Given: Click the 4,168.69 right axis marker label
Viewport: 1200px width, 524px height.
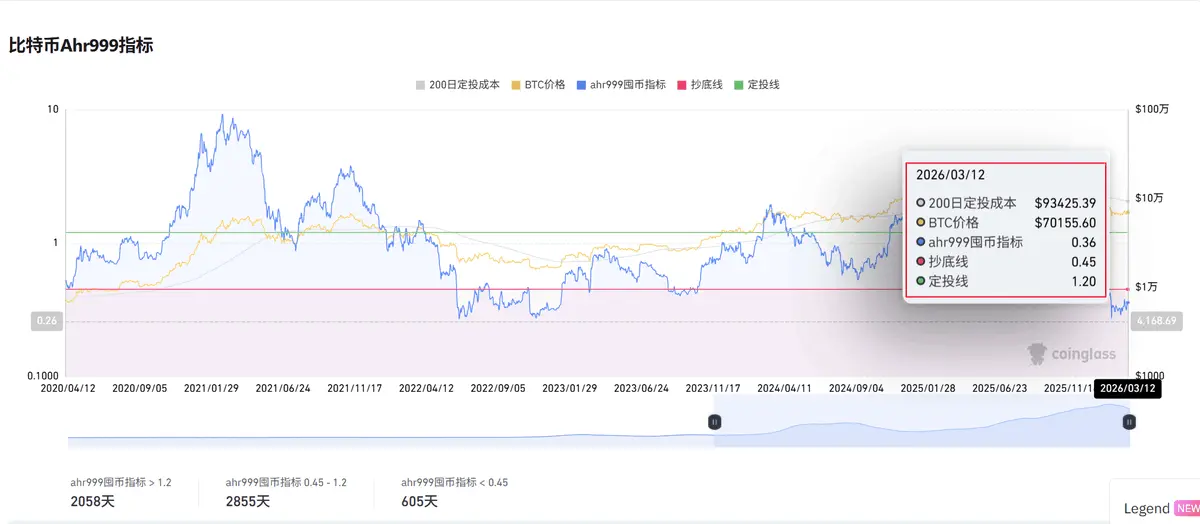Looking at the screenshot, I should pos(1157,321).
